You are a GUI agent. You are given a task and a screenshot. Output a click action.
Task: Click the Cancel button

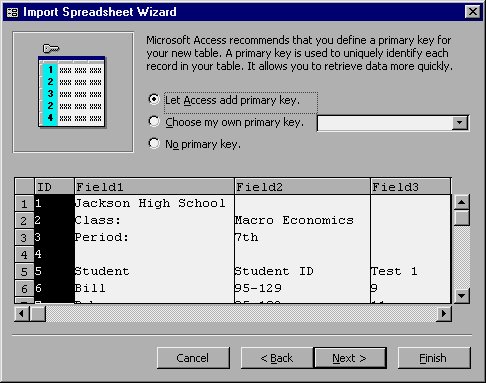tap(193, 358)
